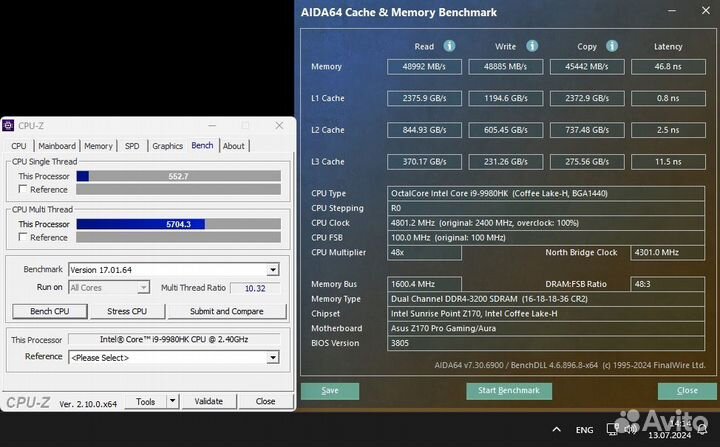Viewport: 720px width, 447px height.
Task: Click the AIDA64 Close button at bottom
Action: point(687,390)
